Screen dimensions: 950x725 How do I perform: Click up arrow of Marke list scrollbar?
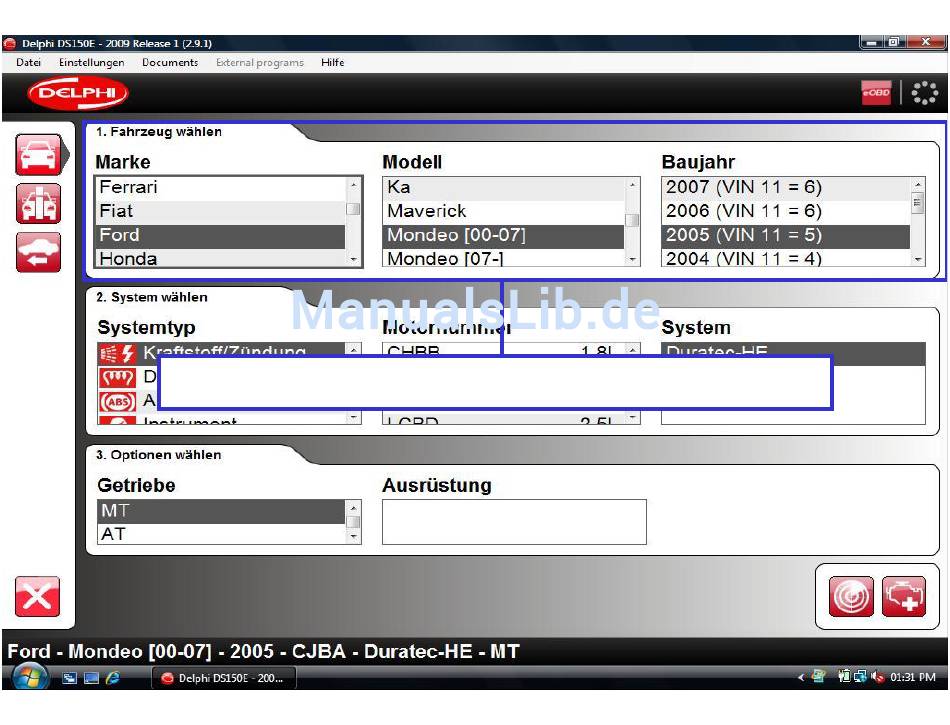[x=353, y=184]
